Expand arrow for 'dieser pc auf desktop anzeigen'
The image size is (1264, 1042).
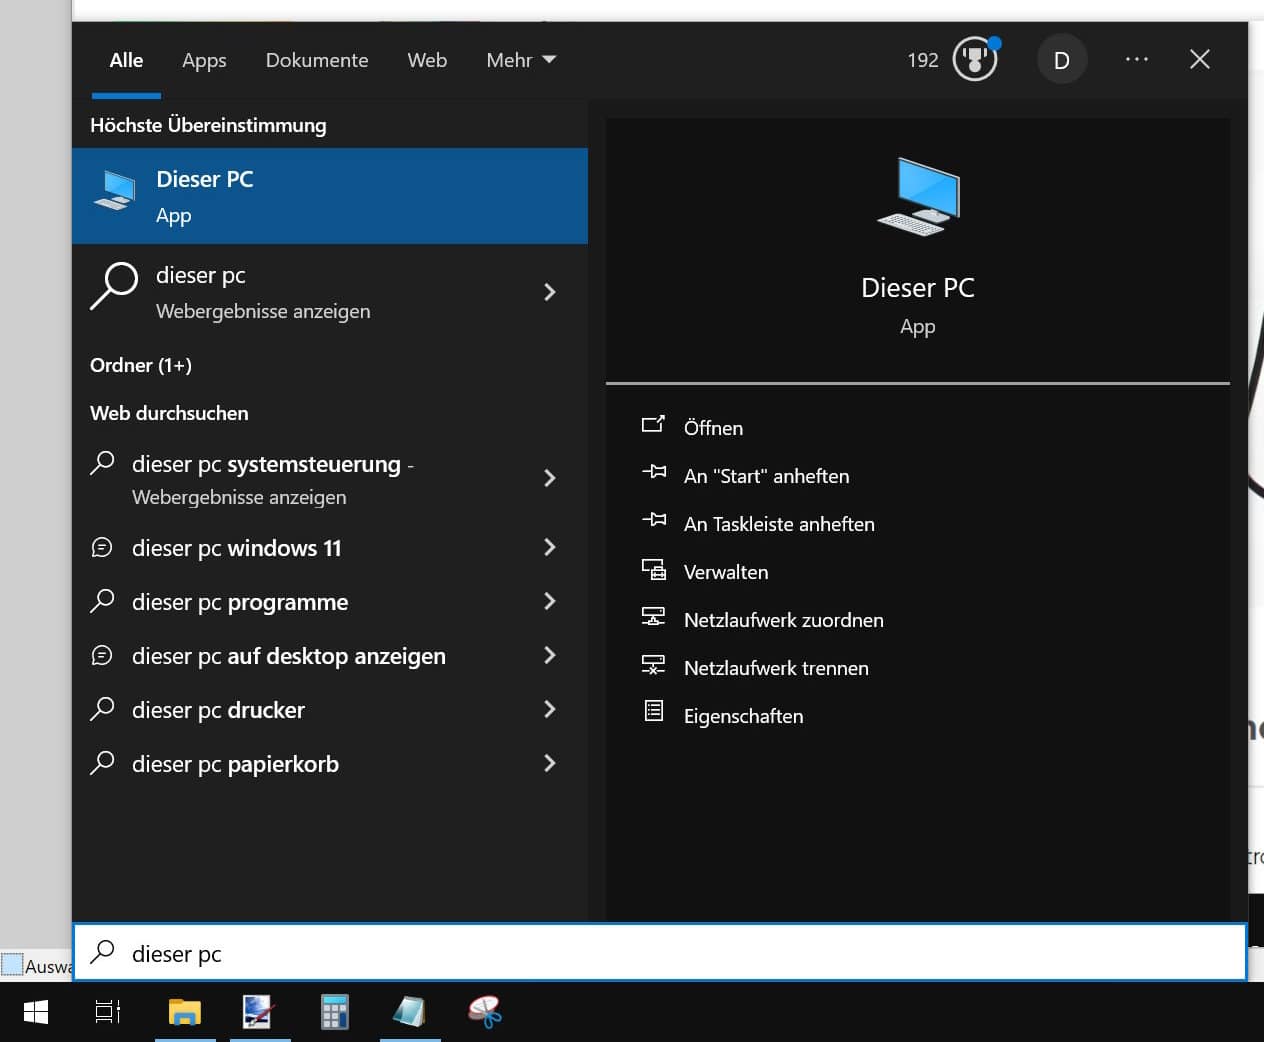pyautogui.click(x=549, y=655)
